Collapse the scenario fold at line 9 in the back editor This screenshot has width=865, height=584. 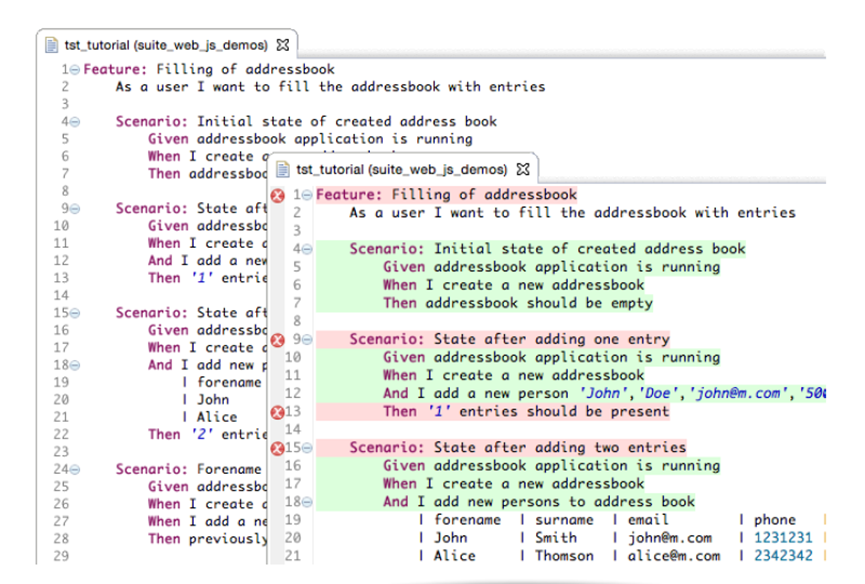74,209
